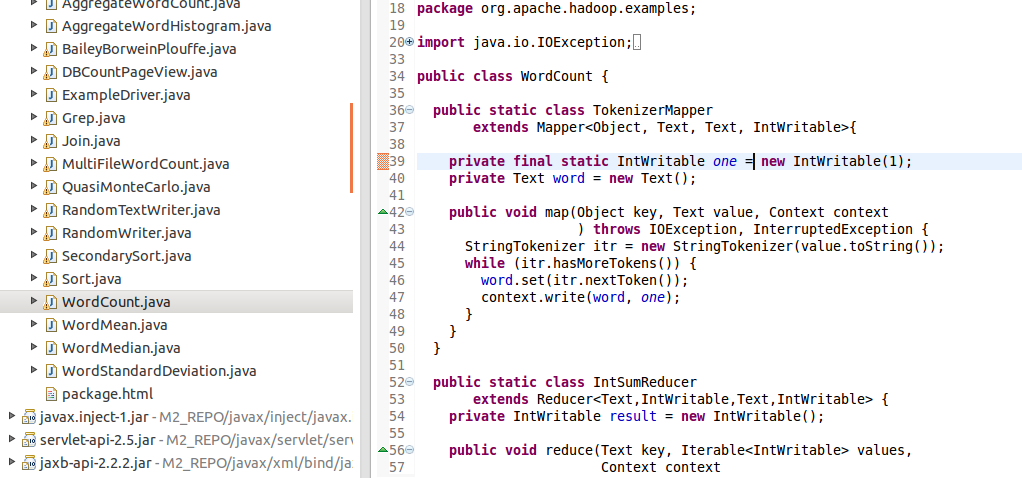This screenshot has width=1022, height=478.
Task: Expand the BaileyBorweinPlouffe.java node arrow
Action: coord(34,49)
